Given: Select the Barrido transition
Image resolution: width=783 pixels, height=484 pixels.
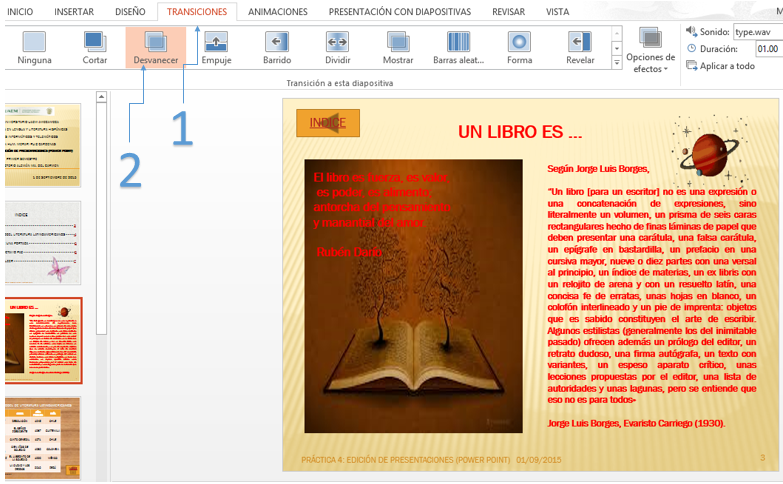Looking at the screenshot, I should 277,47.
